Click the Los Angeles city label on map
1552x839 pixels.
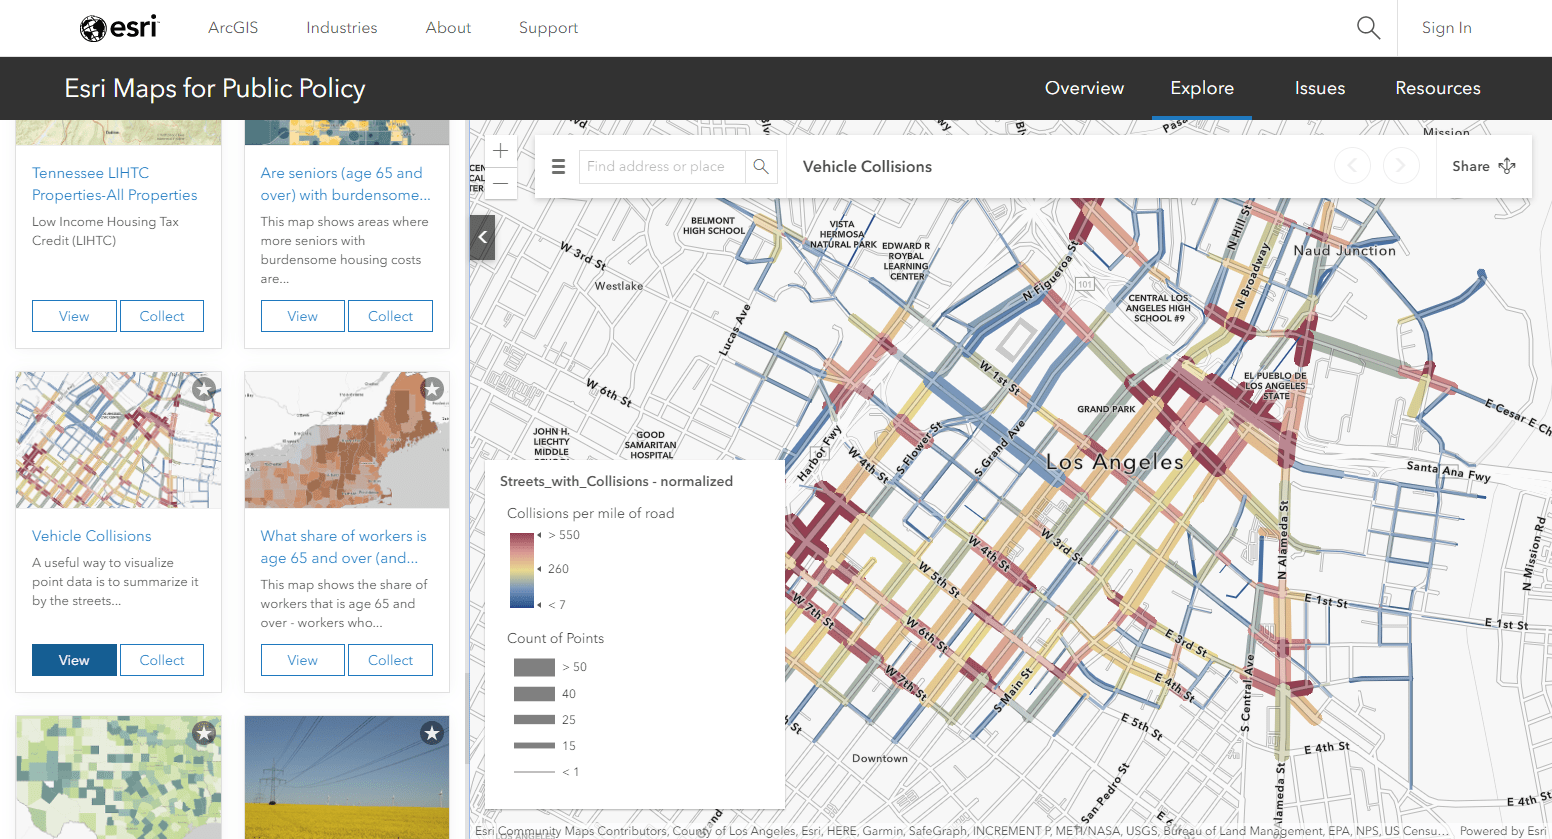click(x=1115, y=462)
